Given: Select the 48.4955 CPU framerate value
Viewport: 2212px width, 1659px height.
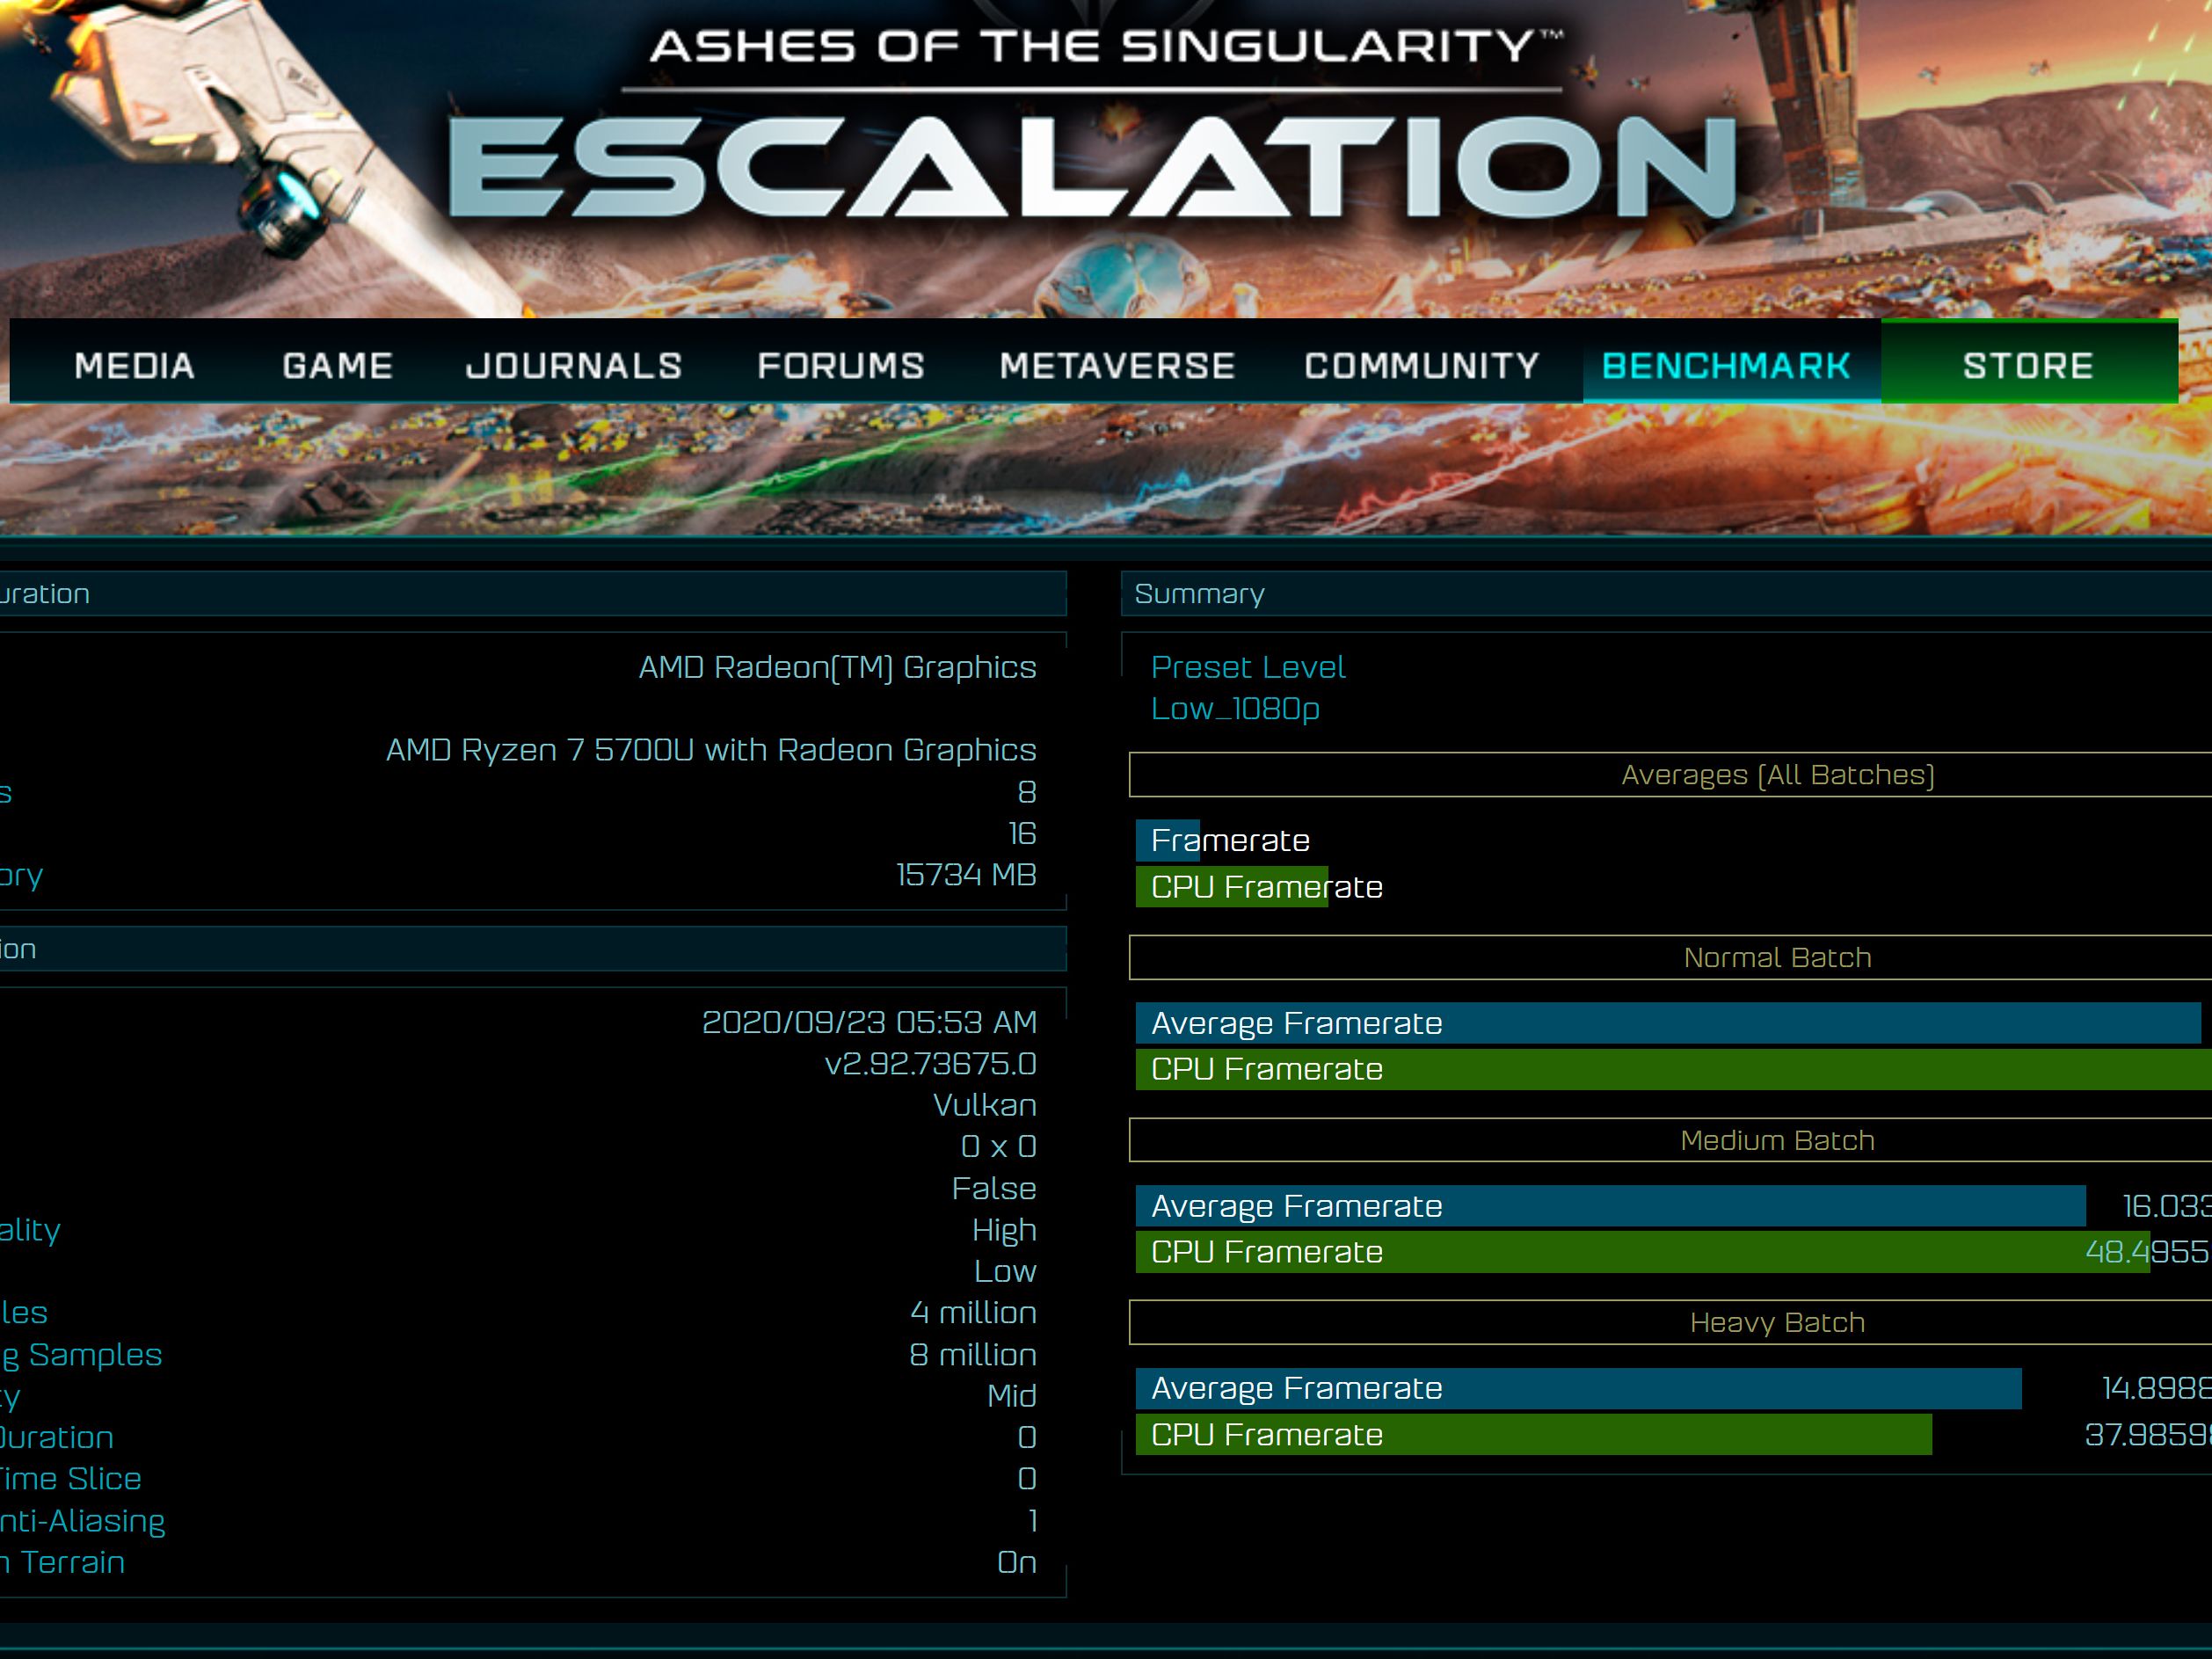Looking at the screenshot, I should [x=2148, y=1252].
